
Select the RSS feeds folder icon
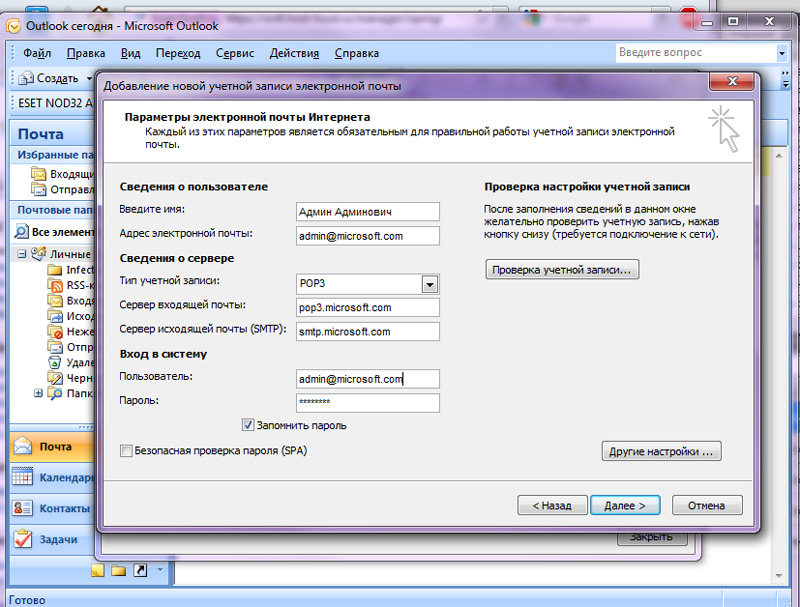[55, 286]
